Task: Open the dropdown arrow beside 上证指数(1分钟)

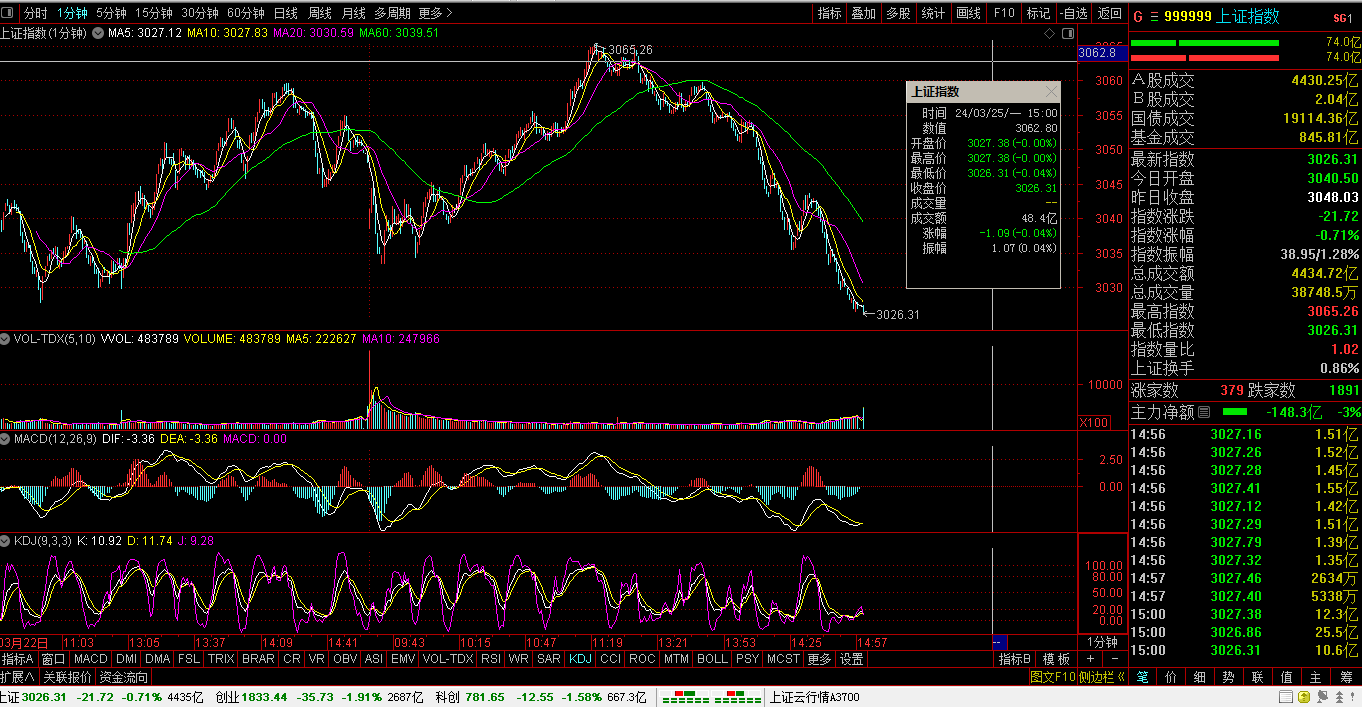Action: 98,33
